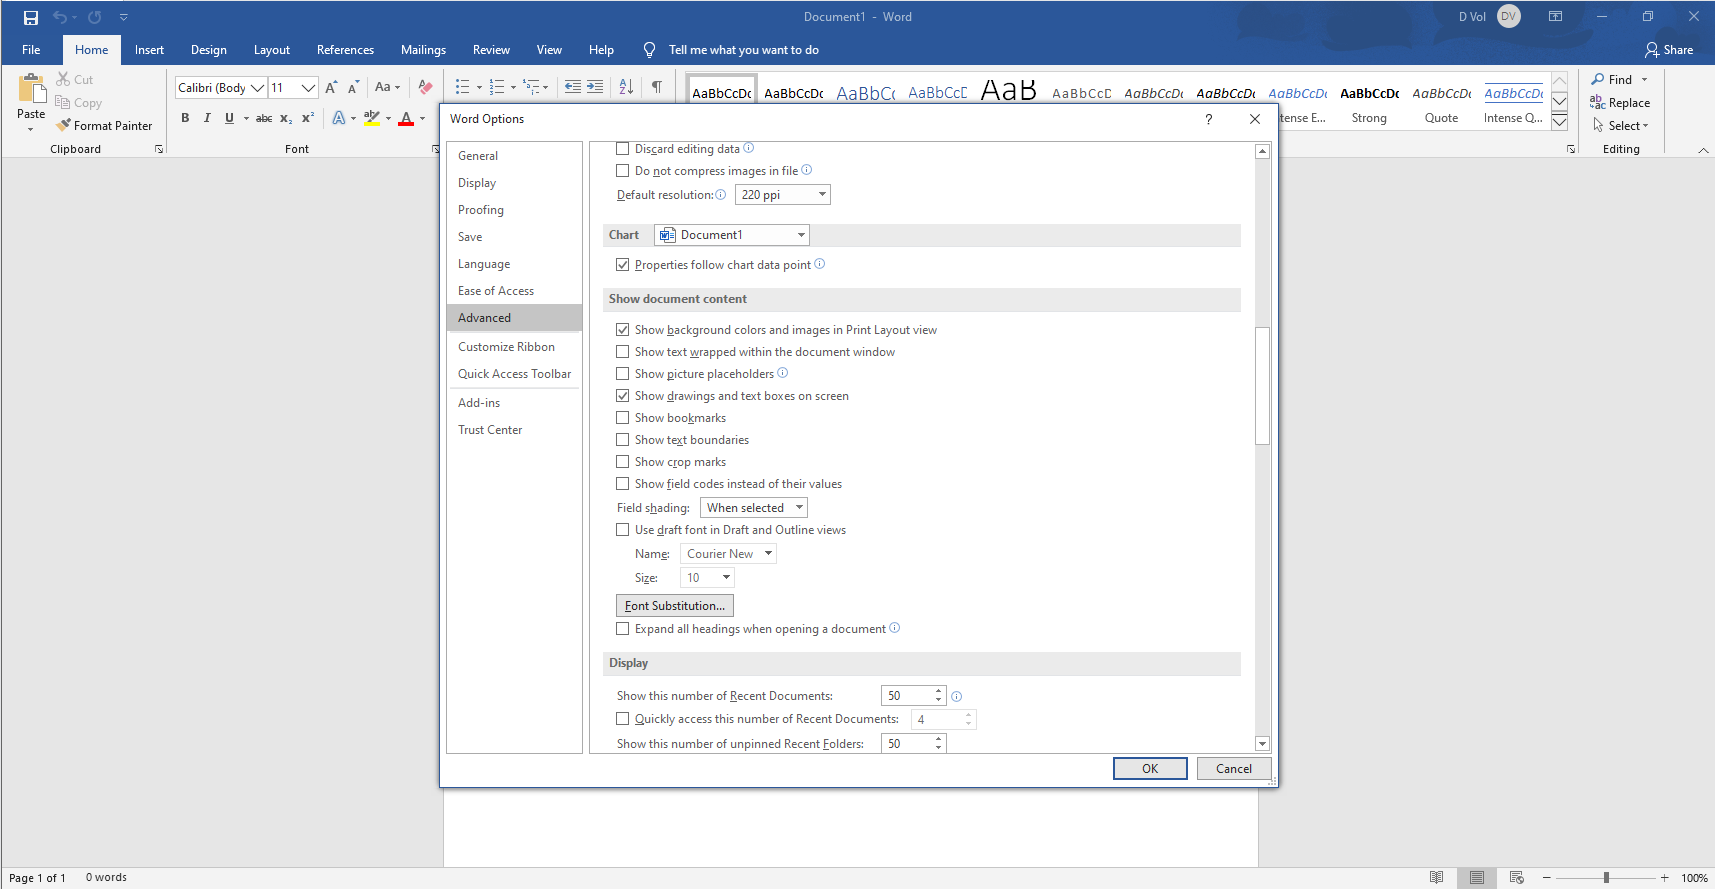1715x889 pixels.
Task: Click the OK button in Word Options
Action: pos(1150,769)
